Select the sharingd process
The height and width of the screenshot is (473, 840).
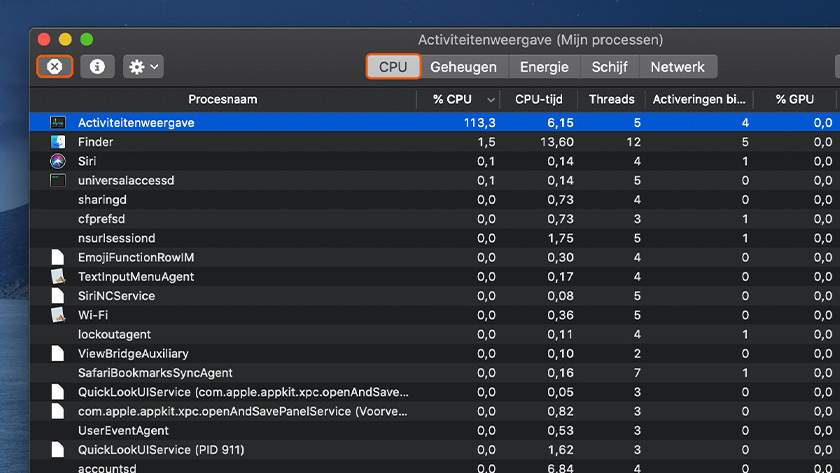[102, 200]
